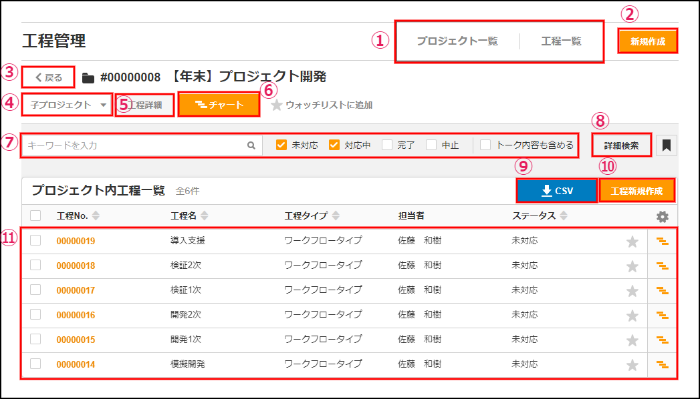
Task: Select the 導入支援 process name cell
Action: [188, 241]
